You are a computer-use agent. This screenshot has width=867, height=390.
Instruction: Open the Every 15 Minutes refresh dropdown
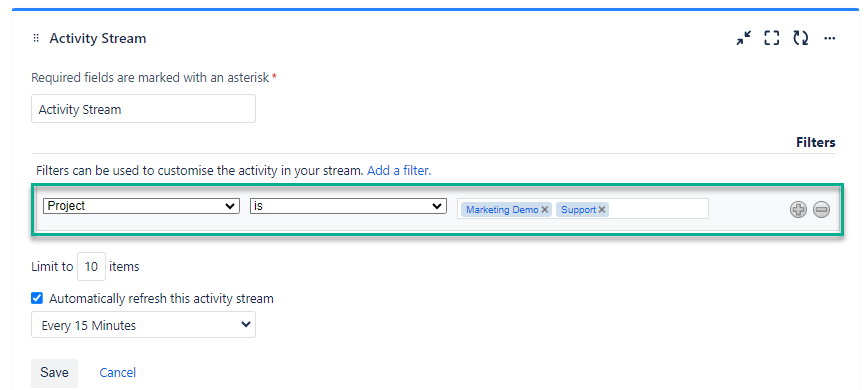coord(143,325)
